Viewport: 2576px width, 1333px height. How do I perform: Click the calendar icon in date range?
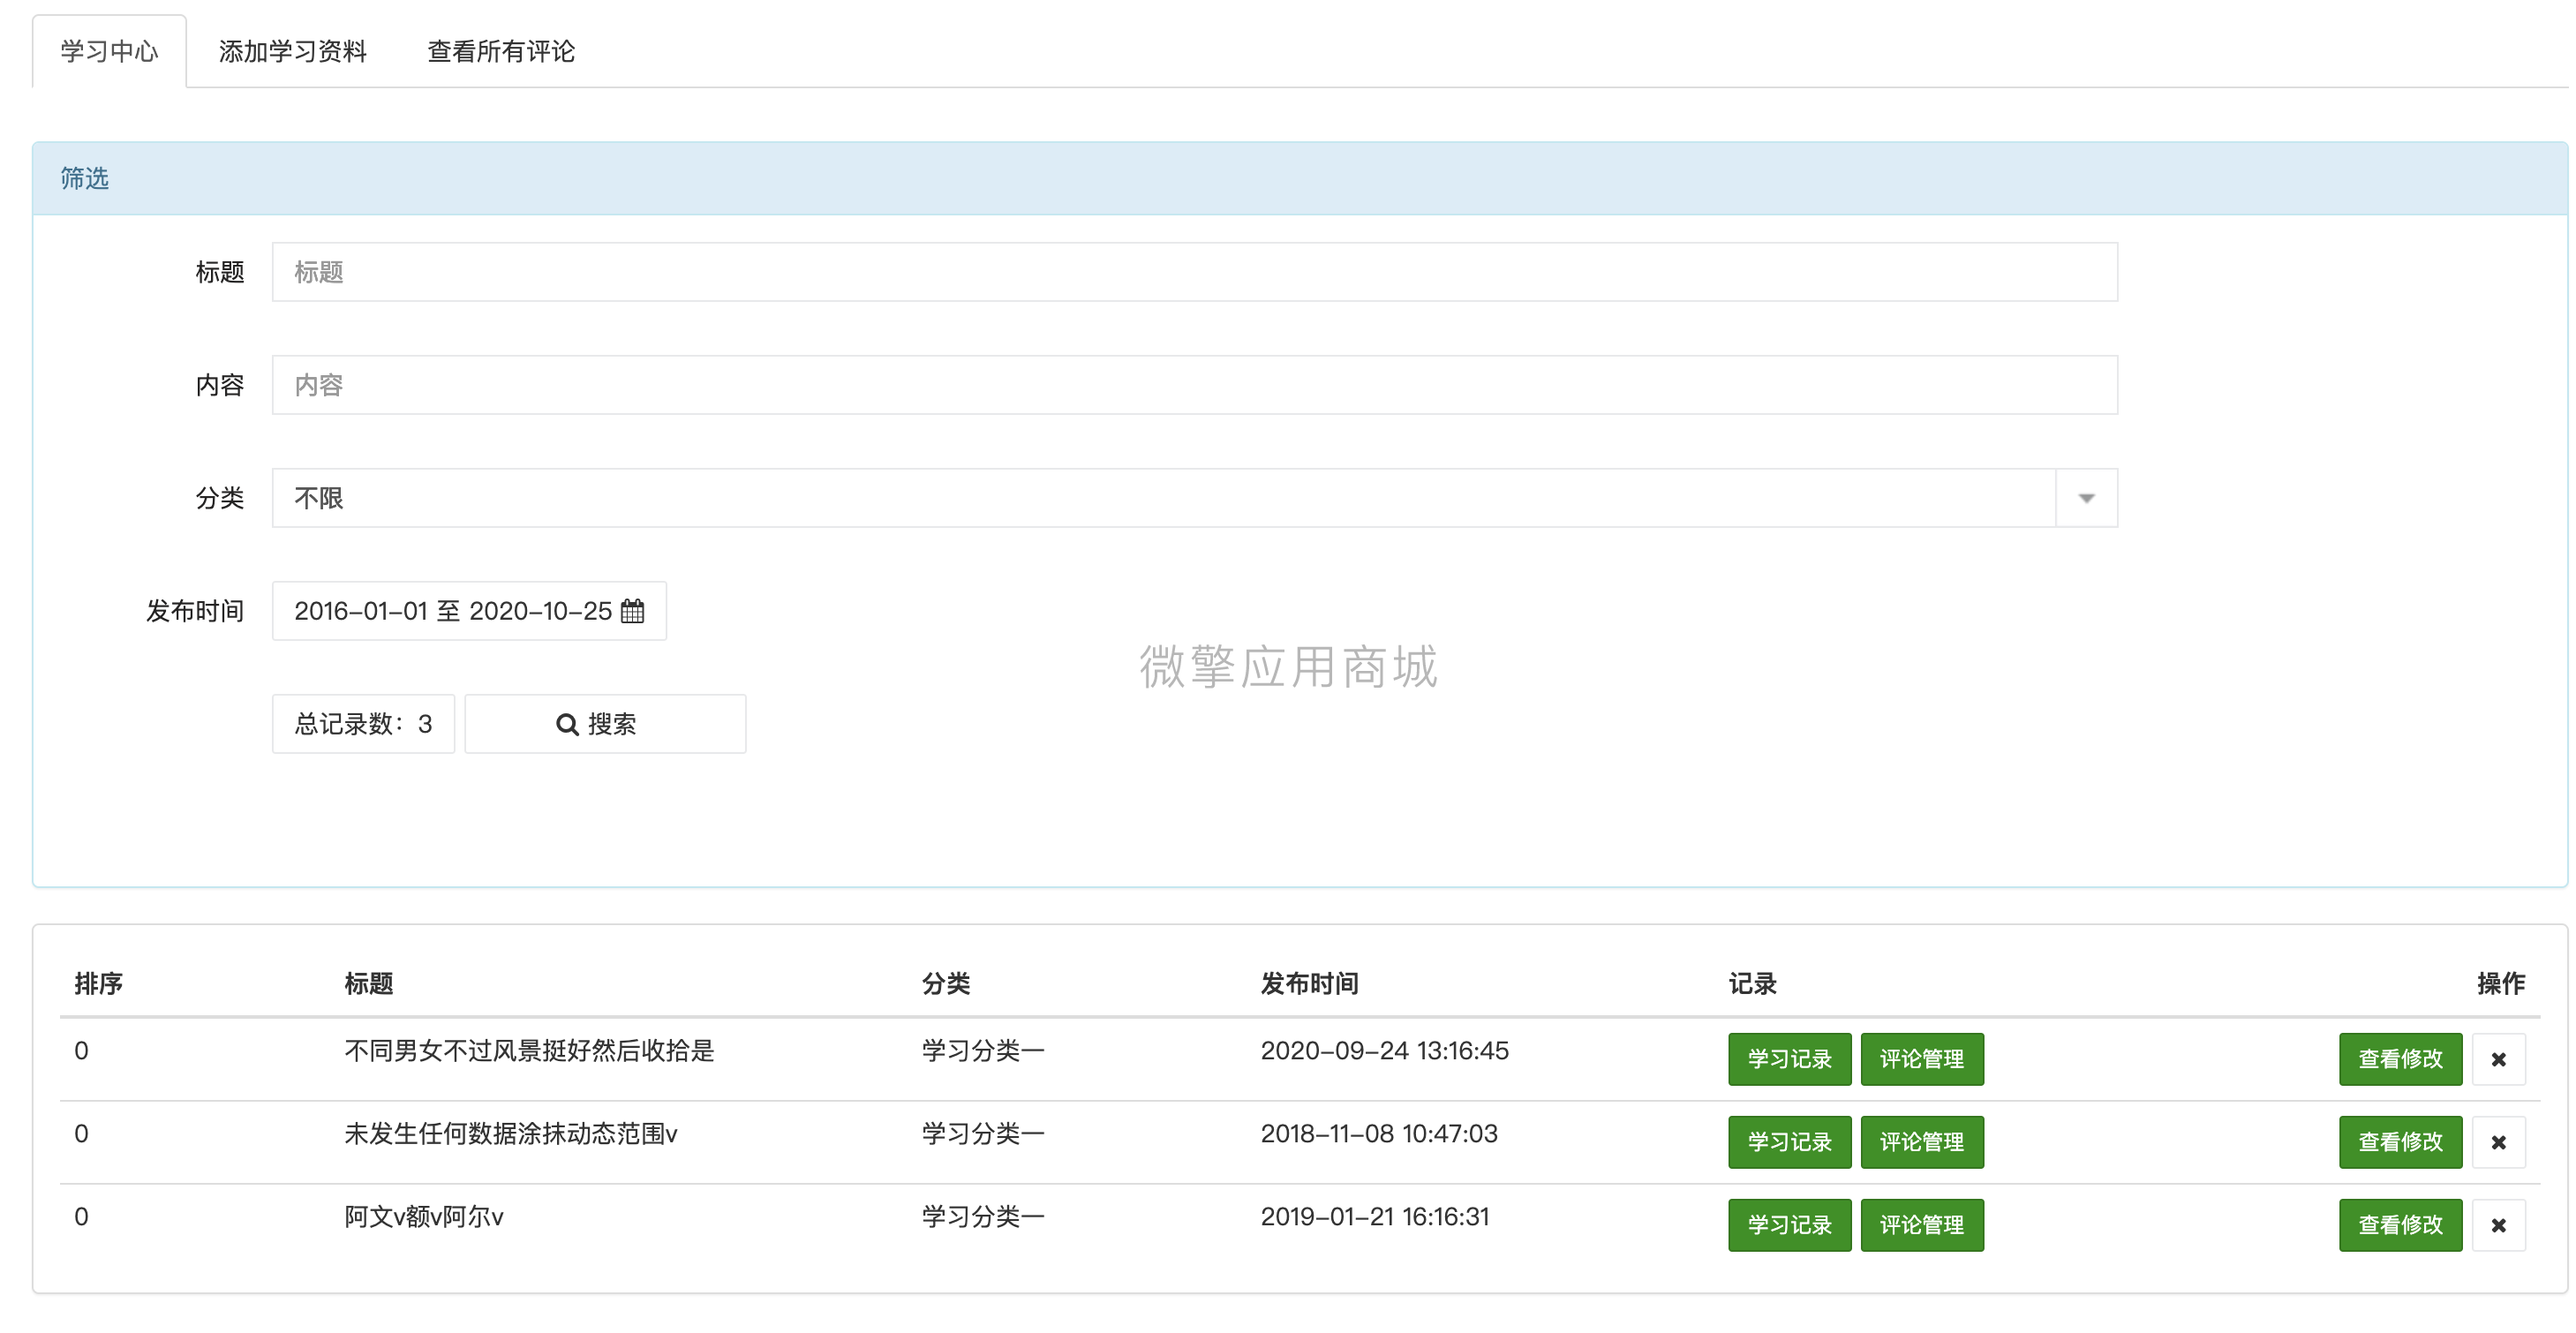[633, 611]
